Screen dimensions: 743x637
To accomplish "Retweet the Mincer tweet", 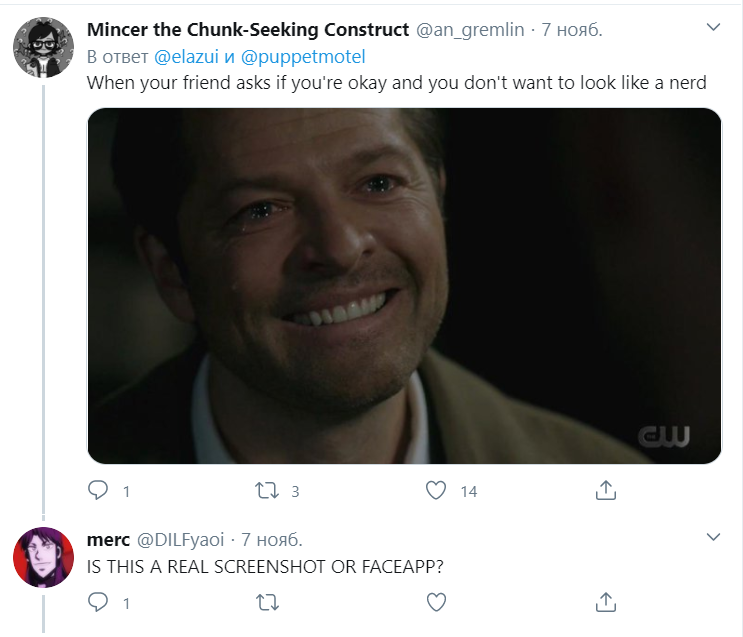I will point(267,491).
